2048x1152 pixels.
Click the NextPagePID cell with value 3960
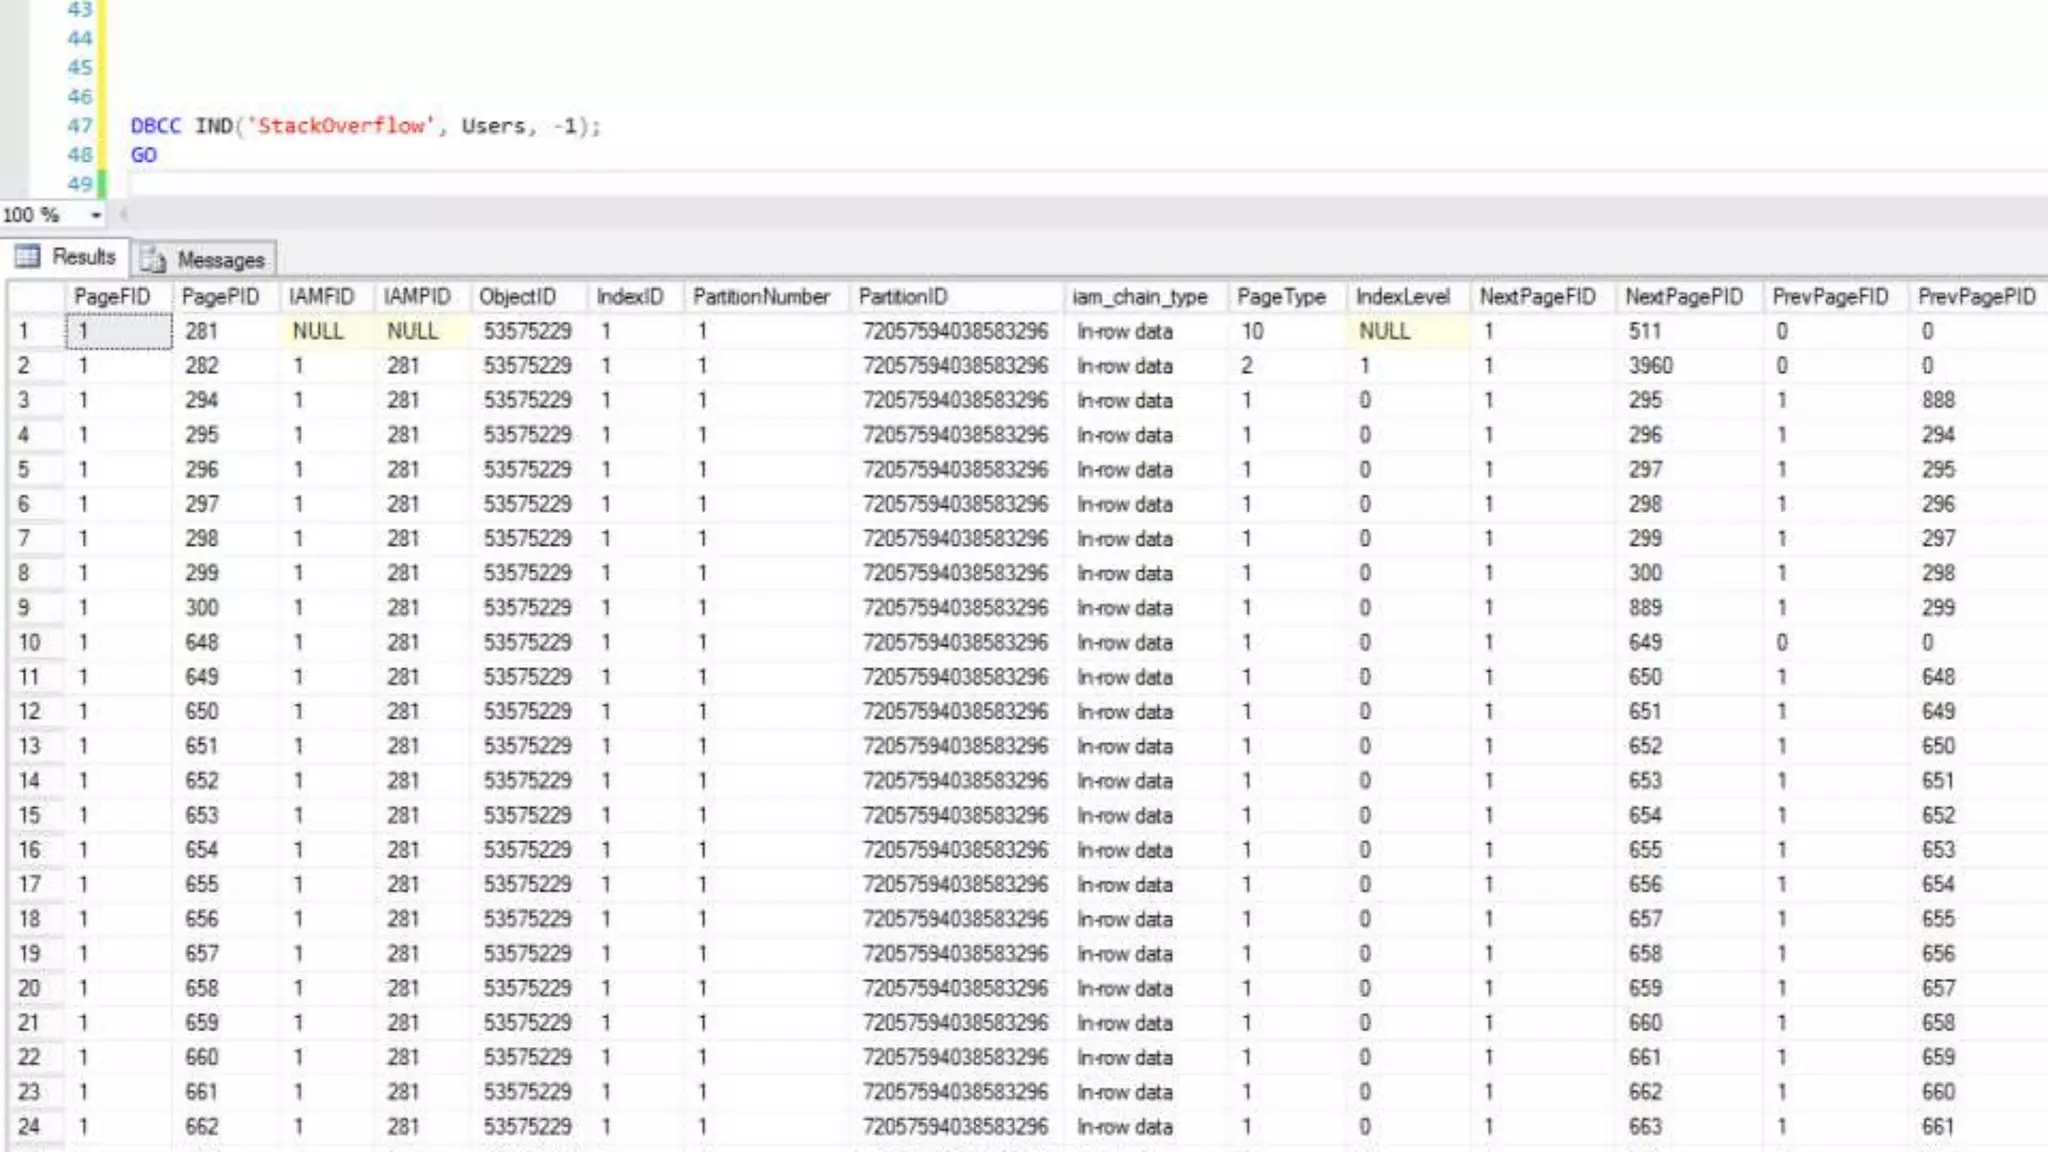click(1651, 366)
